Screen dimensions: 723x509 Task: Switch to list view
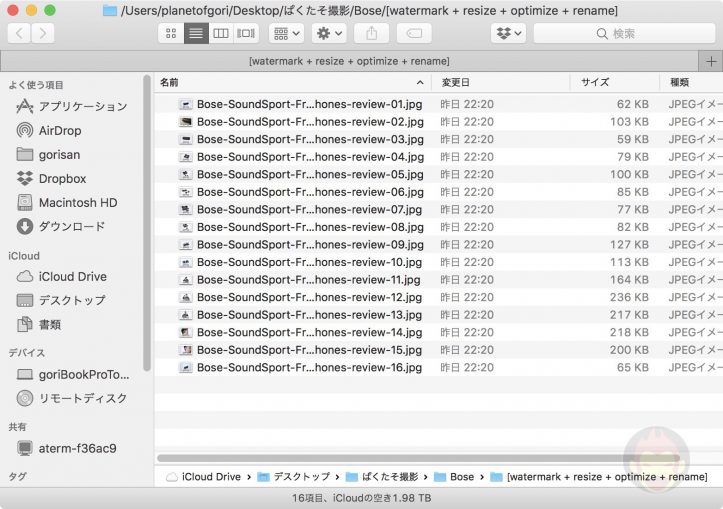(x=196, y=33)
